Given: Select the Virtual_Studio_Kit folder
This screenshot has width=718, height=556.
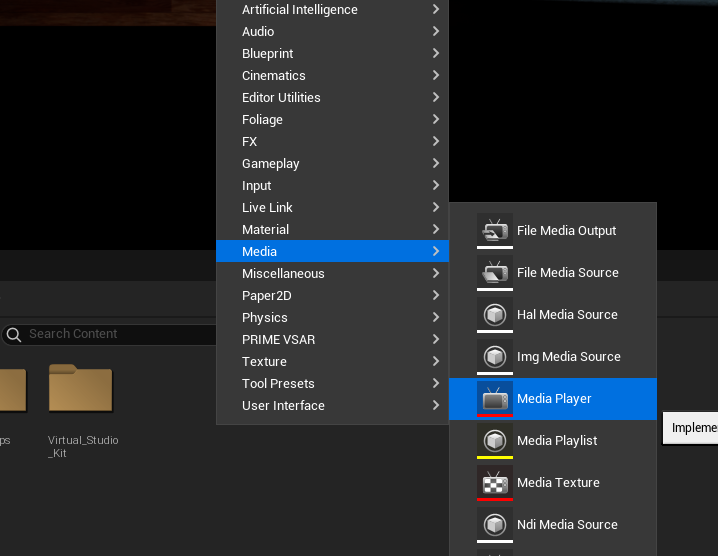Looking at the screenshot, I should tap(82, 392).
